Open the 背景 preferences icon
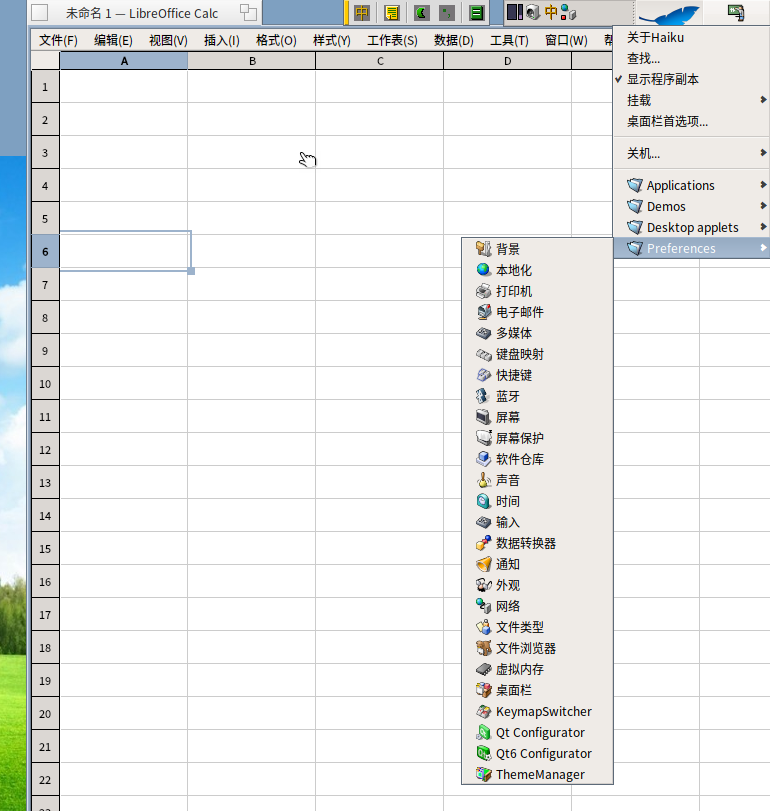The image size is (770, 811). click(537, 249)
